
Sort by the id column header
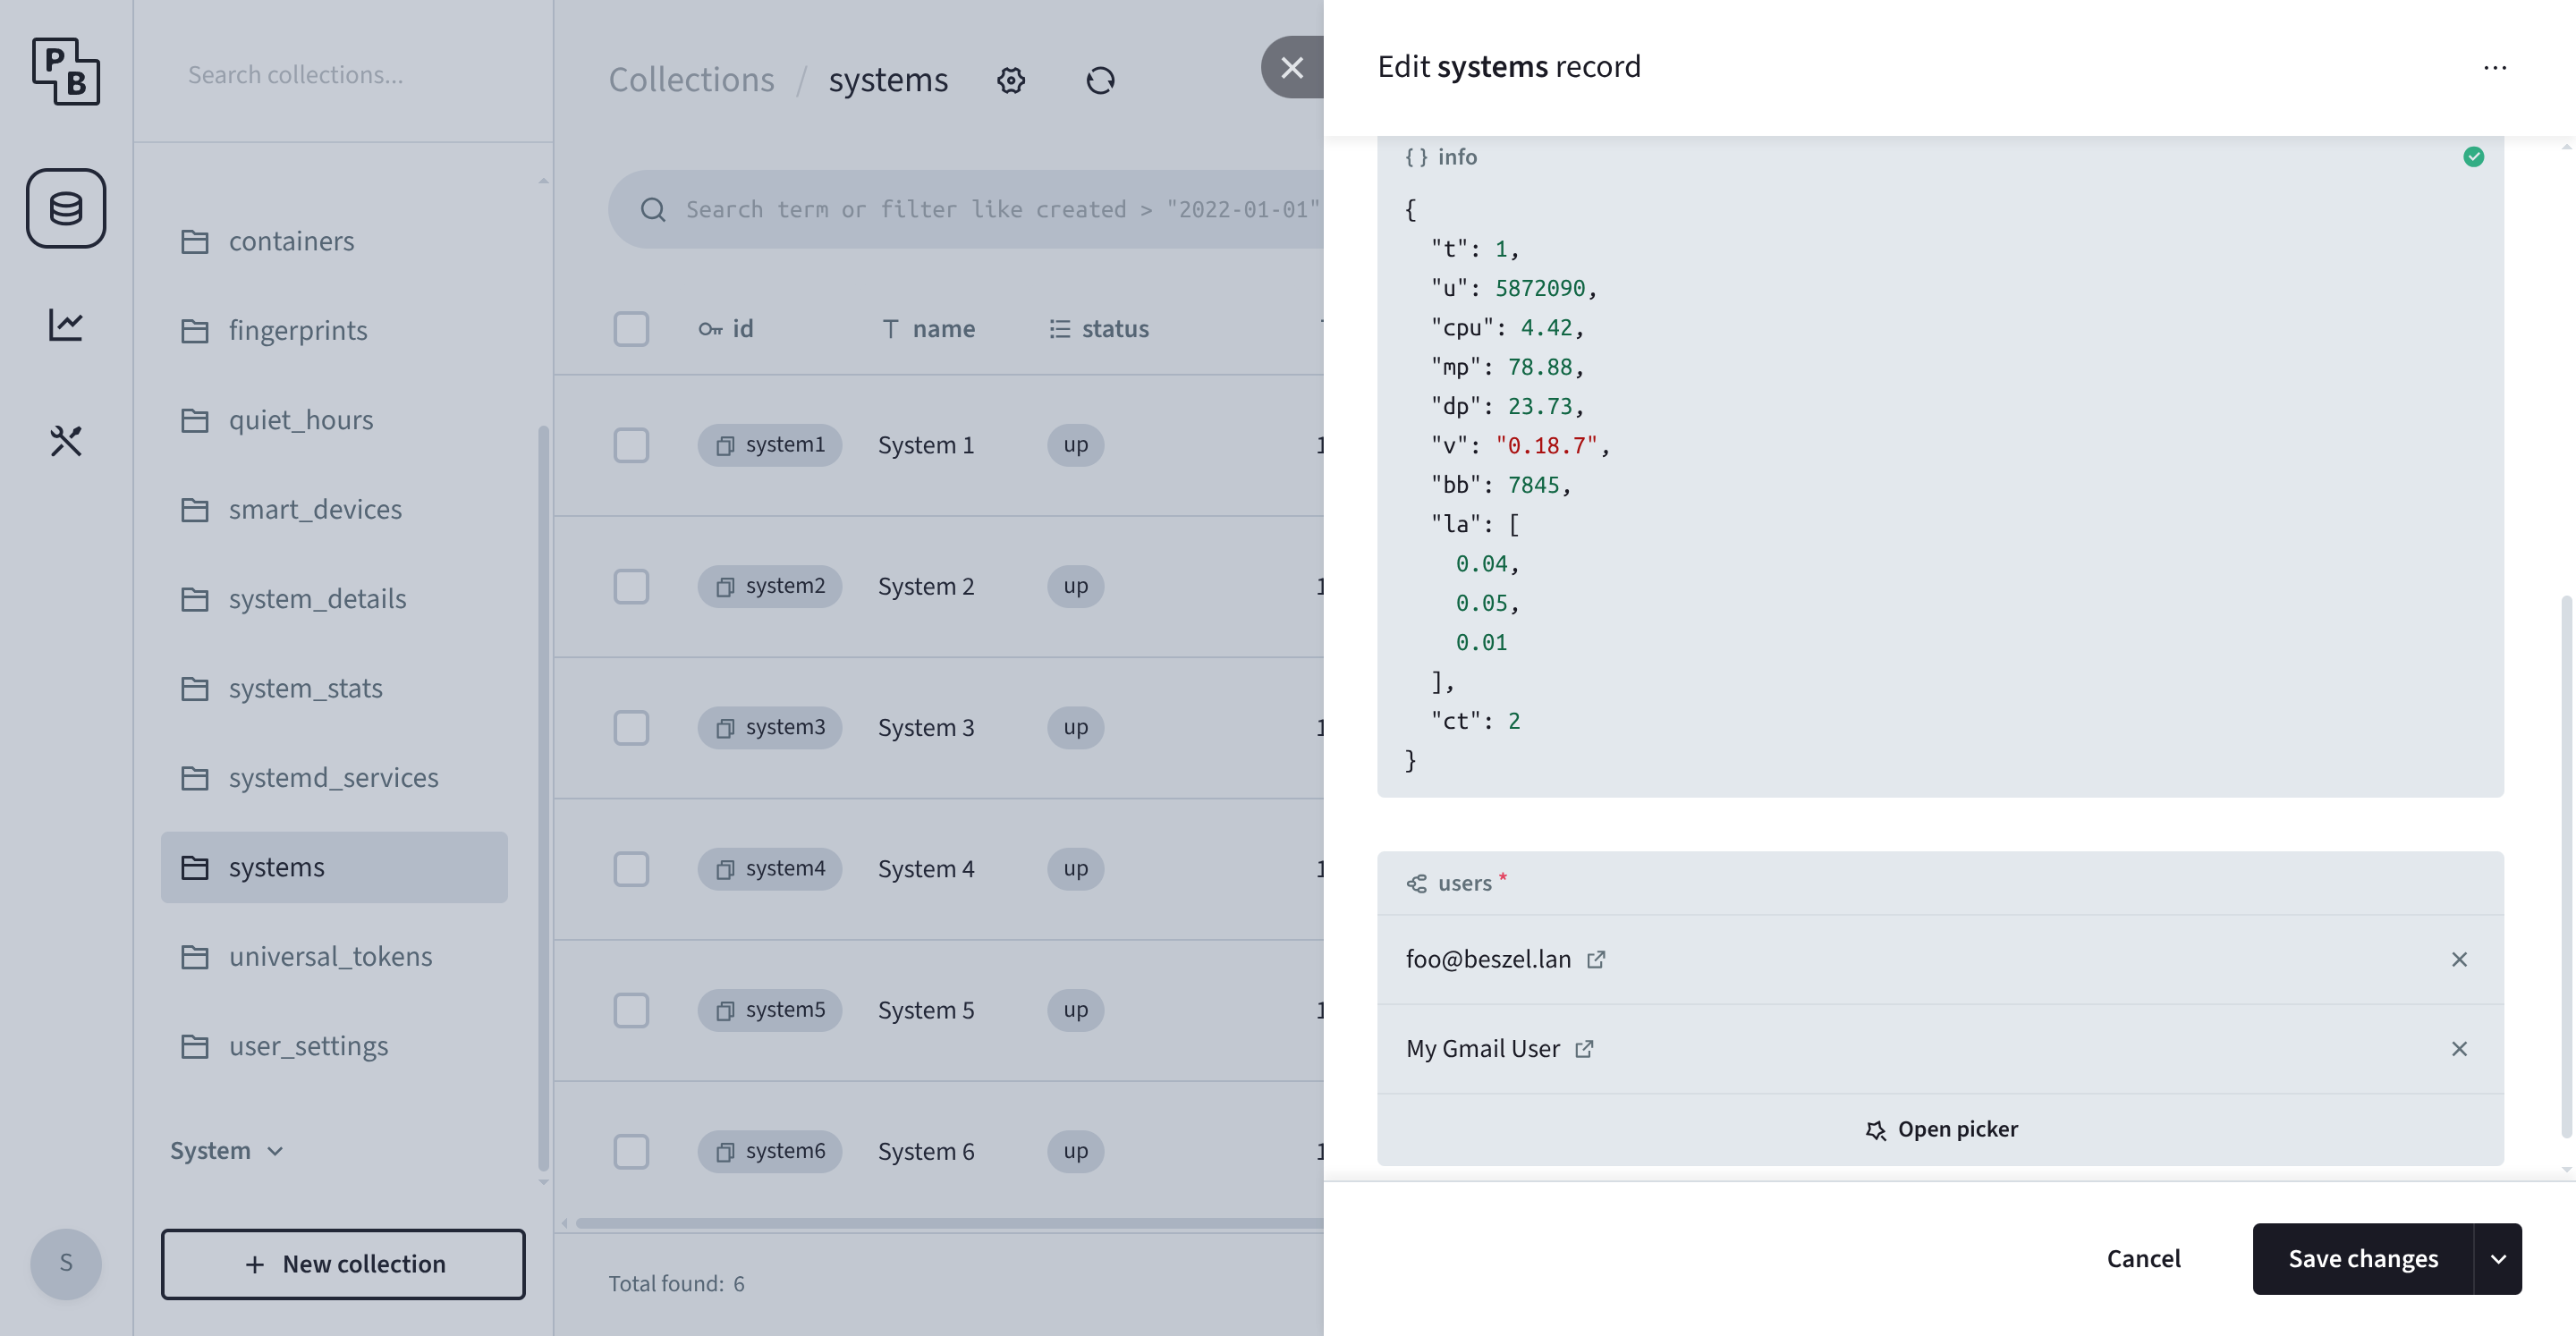[726, 328]
